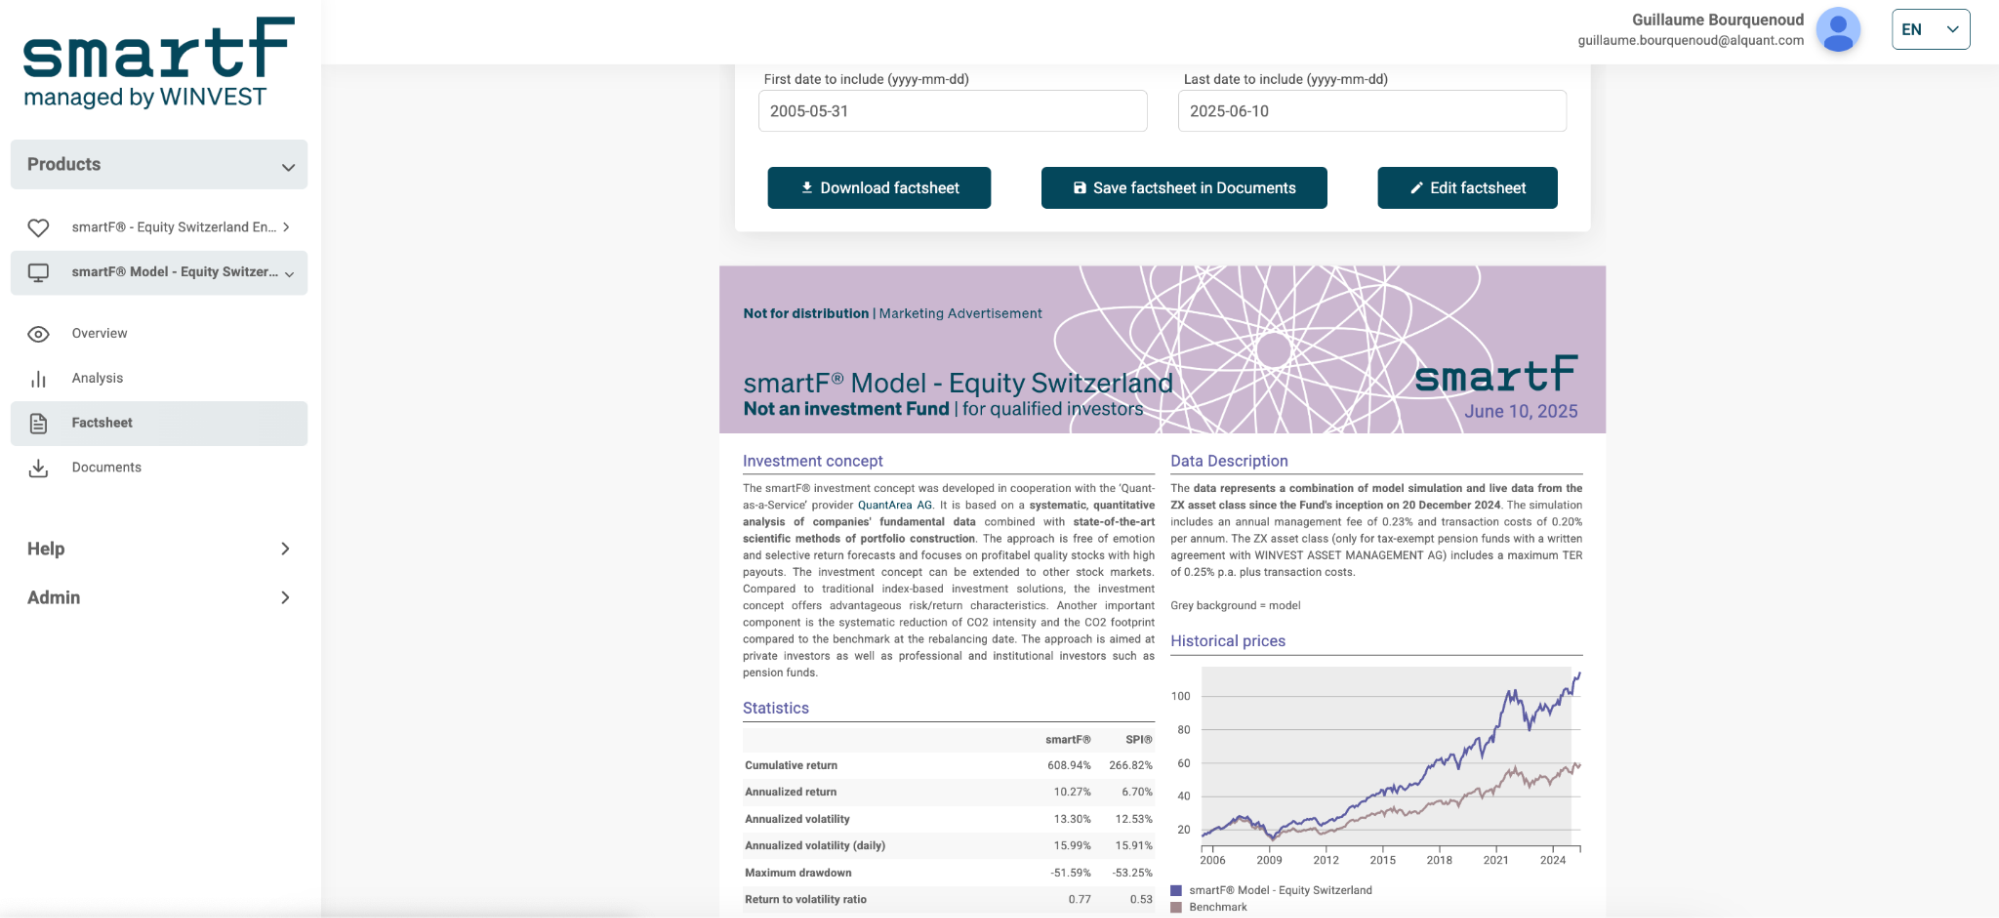Click the smartF managed by WINVEST logo

click(159, 62)
